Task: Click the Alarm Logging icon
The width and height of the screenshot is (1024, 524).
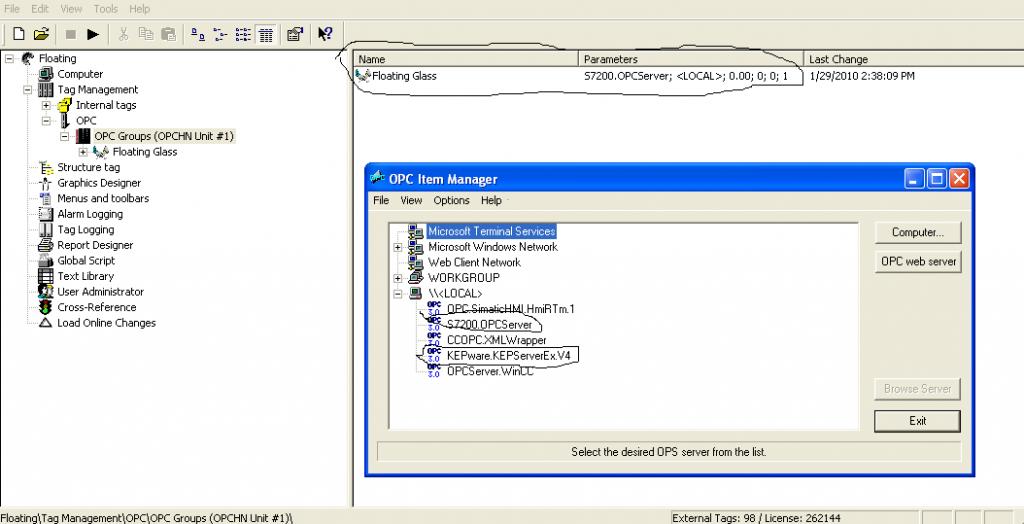Action: (x=46, y=214)
